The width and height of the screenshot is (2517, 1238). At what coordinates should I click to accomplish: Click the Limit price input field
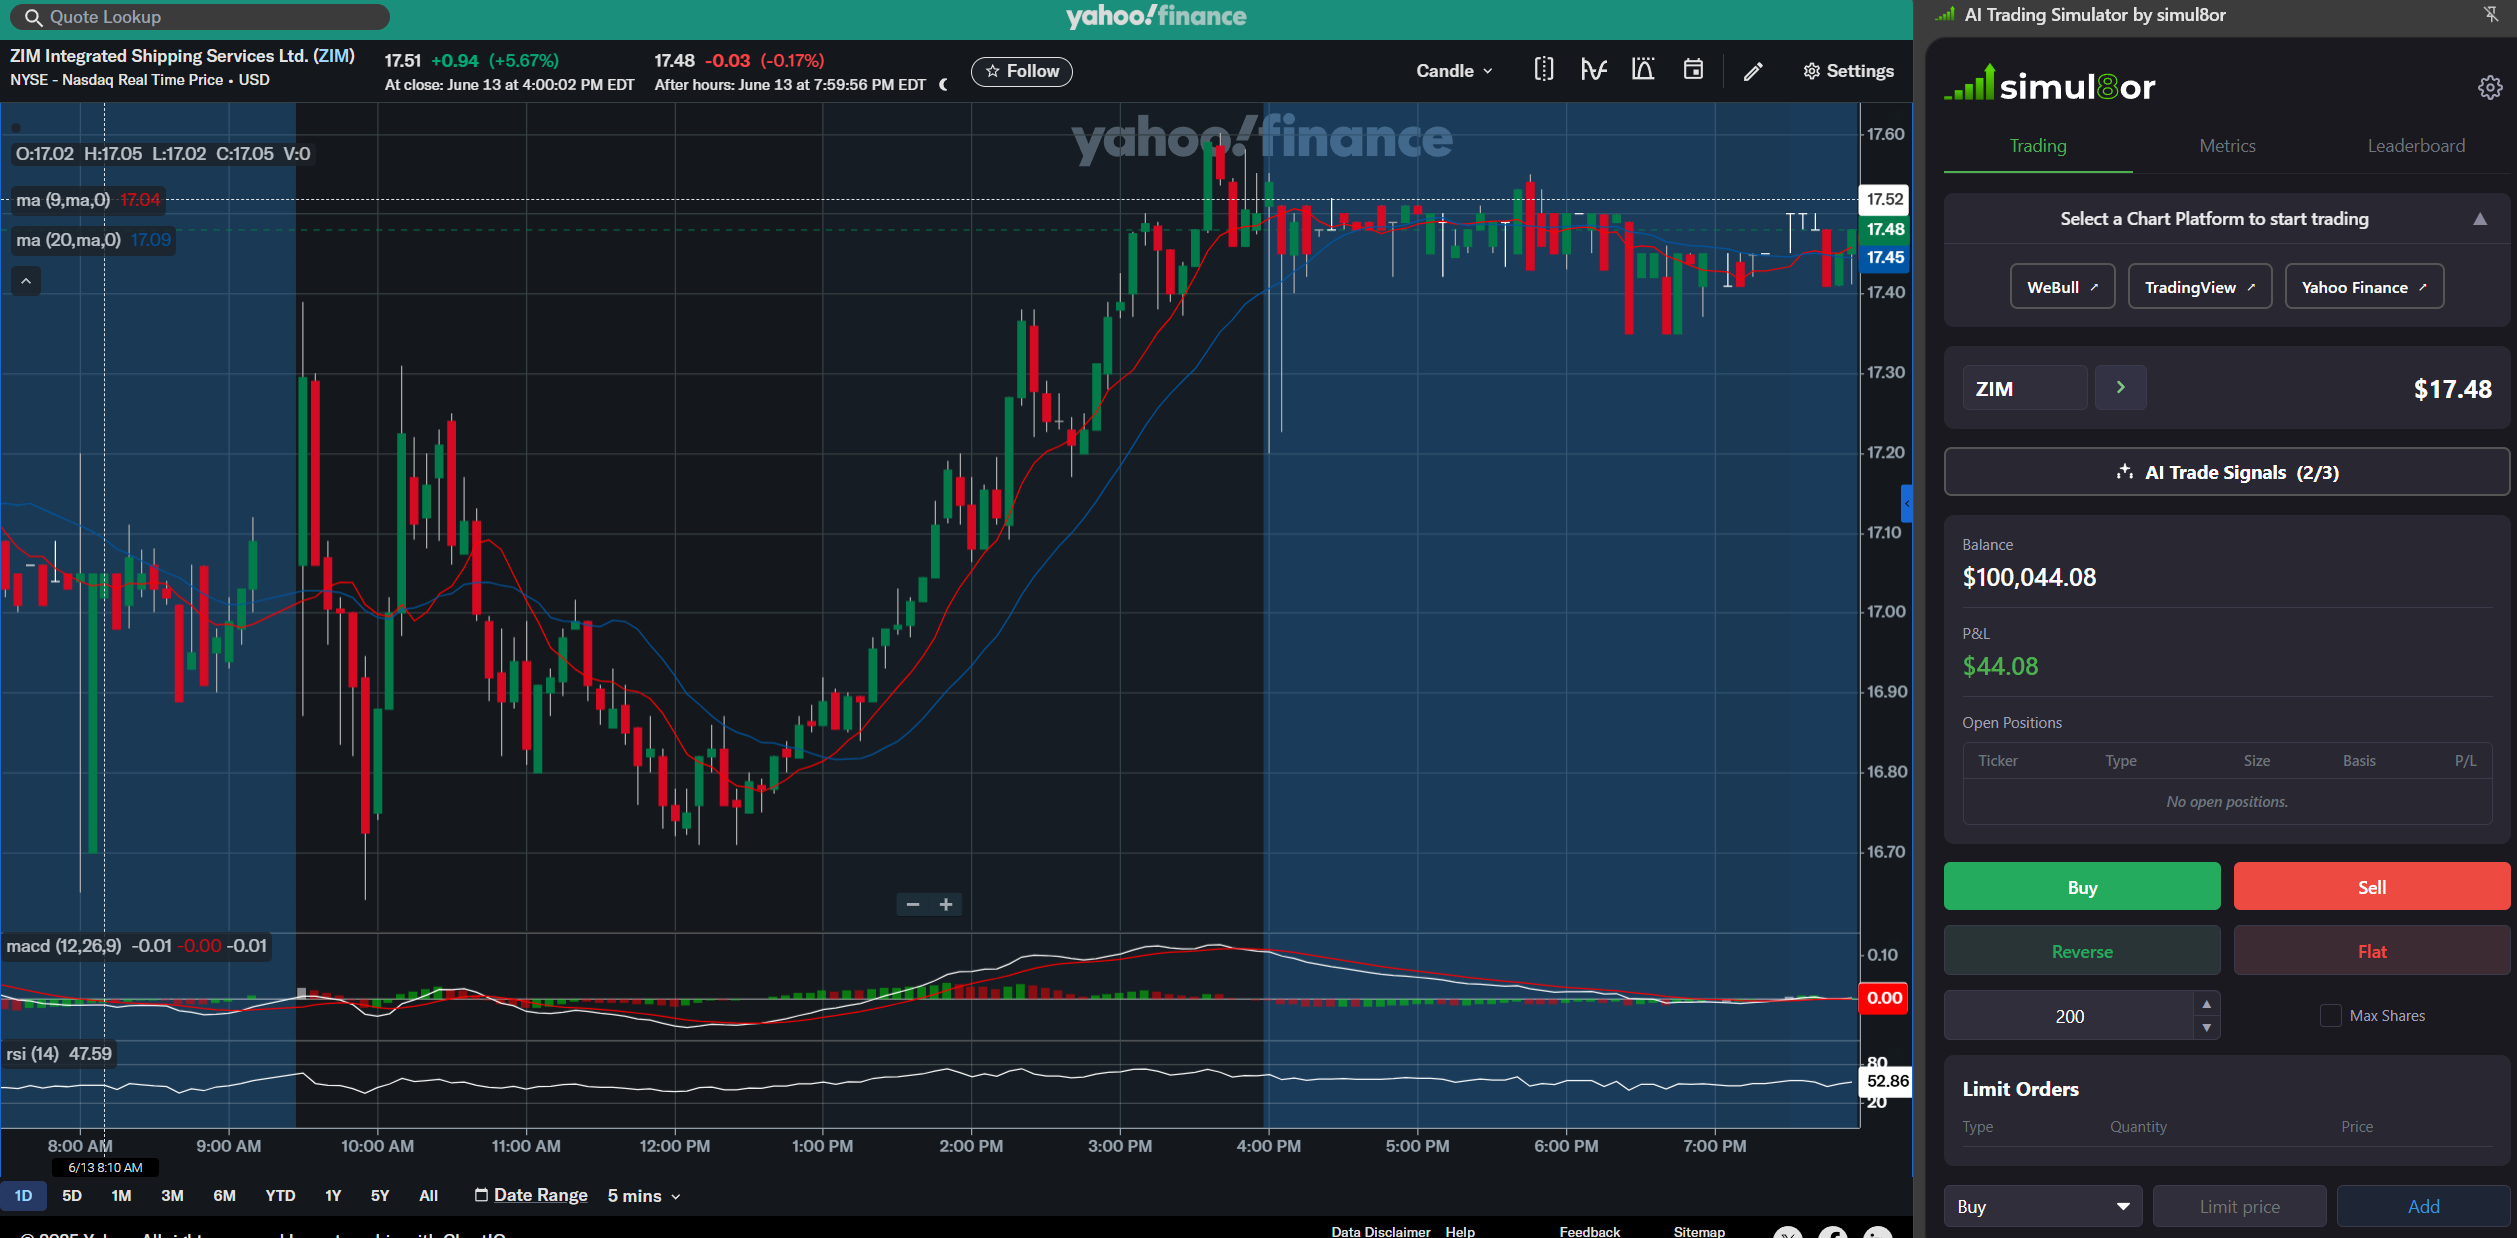2239,1206
